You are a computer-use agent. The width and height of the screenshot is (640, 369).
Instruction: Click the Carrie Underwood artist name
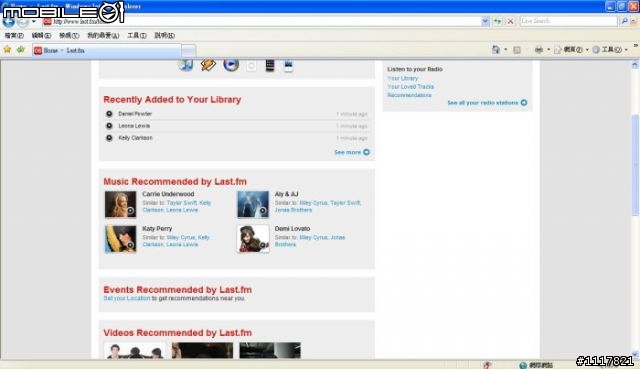(x=168, y=194)
